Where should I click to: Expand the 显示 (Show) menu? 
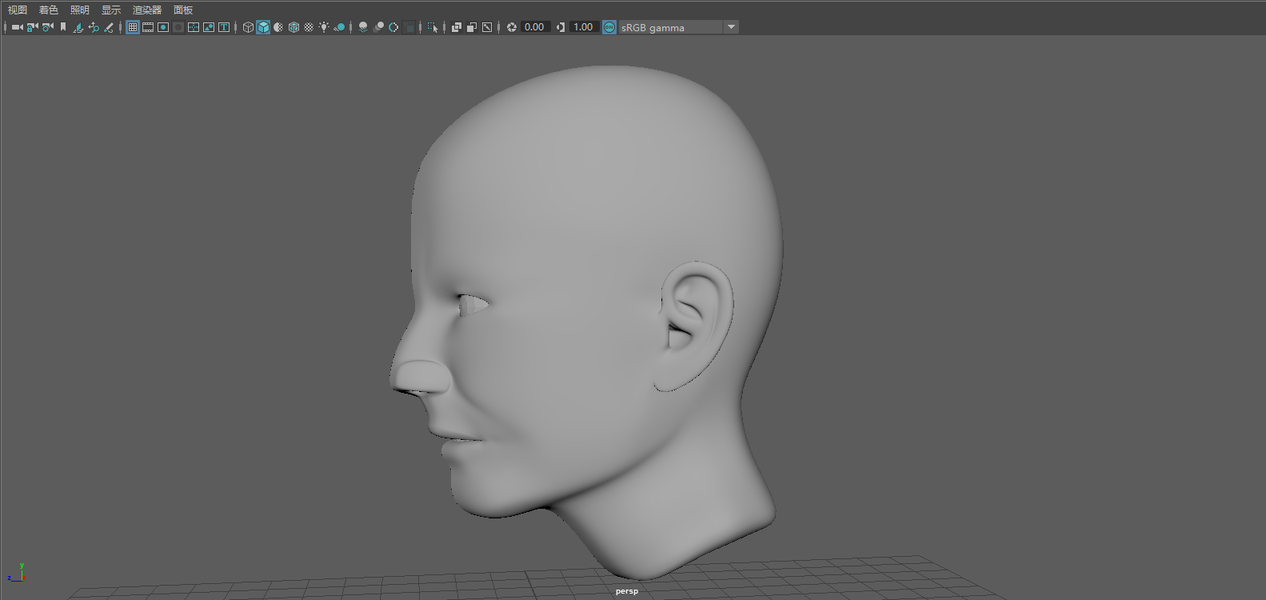110,9
